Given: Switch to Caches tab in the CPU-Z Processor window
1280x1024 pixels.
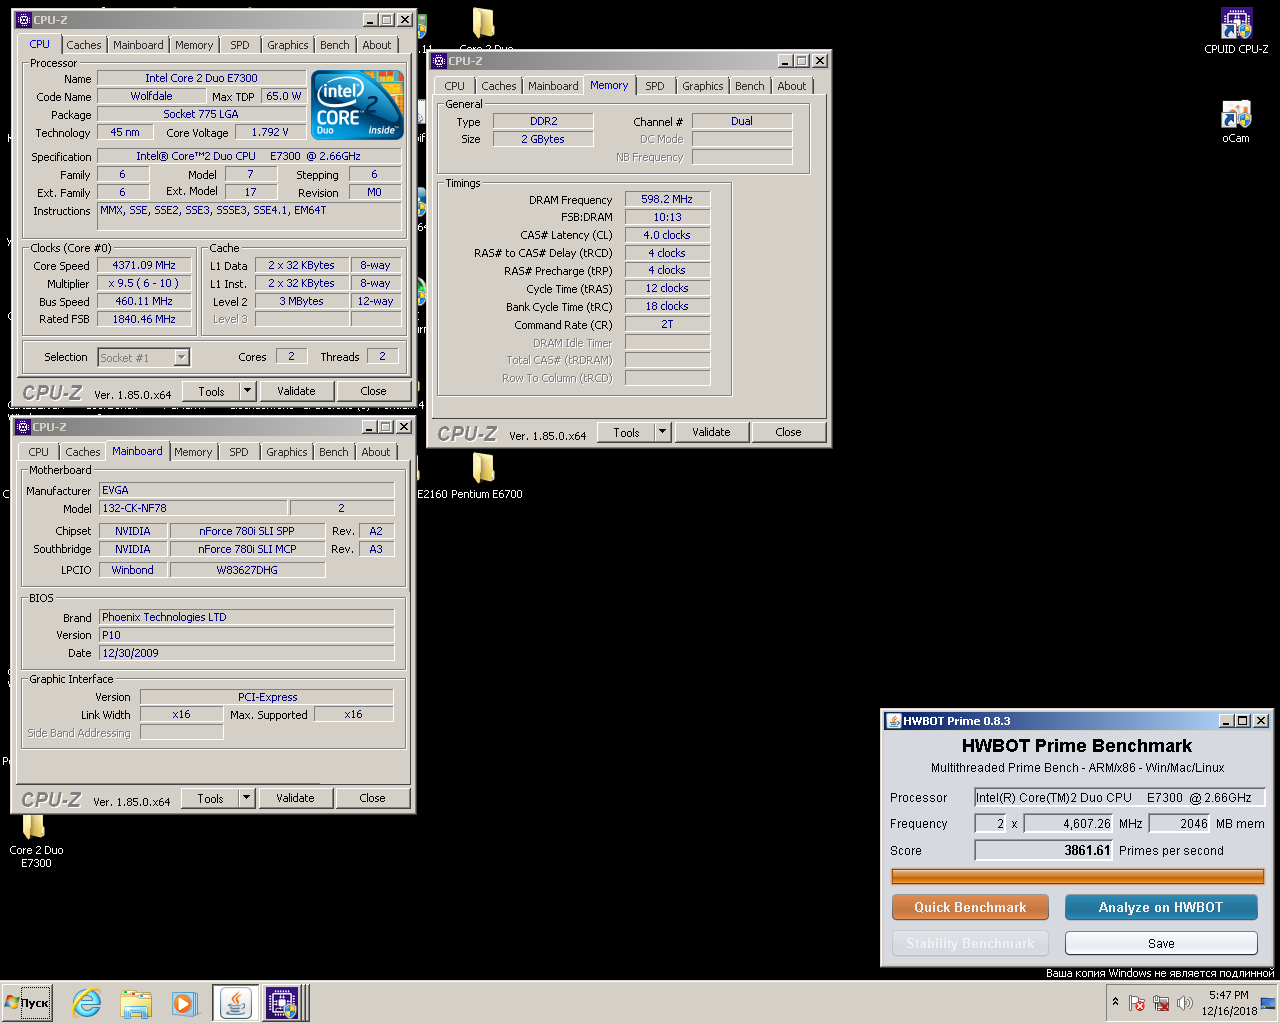Looking at the screenshot, I should [x=84, y=45].
